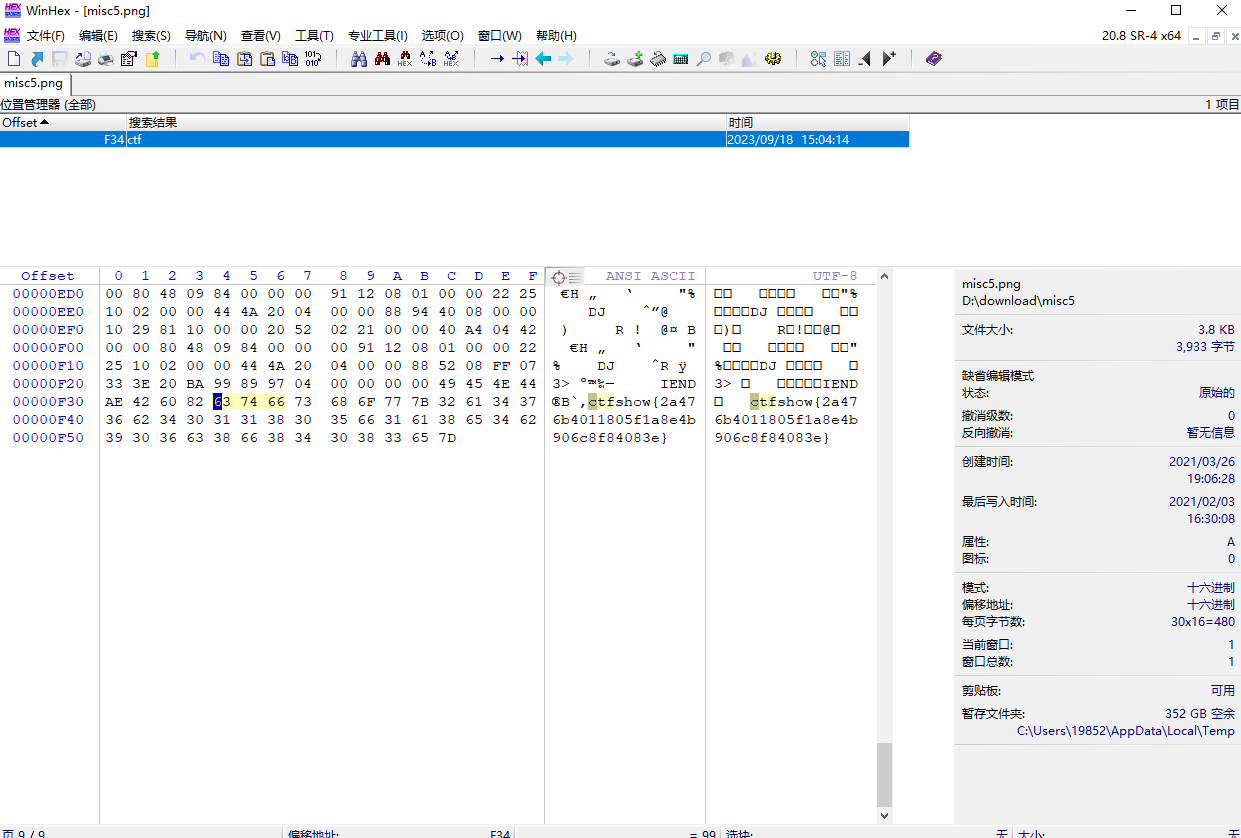This screenshot has height=838, width=1241.
Task: Click offset label 00000ED0
Action: [x=48, y=294]
